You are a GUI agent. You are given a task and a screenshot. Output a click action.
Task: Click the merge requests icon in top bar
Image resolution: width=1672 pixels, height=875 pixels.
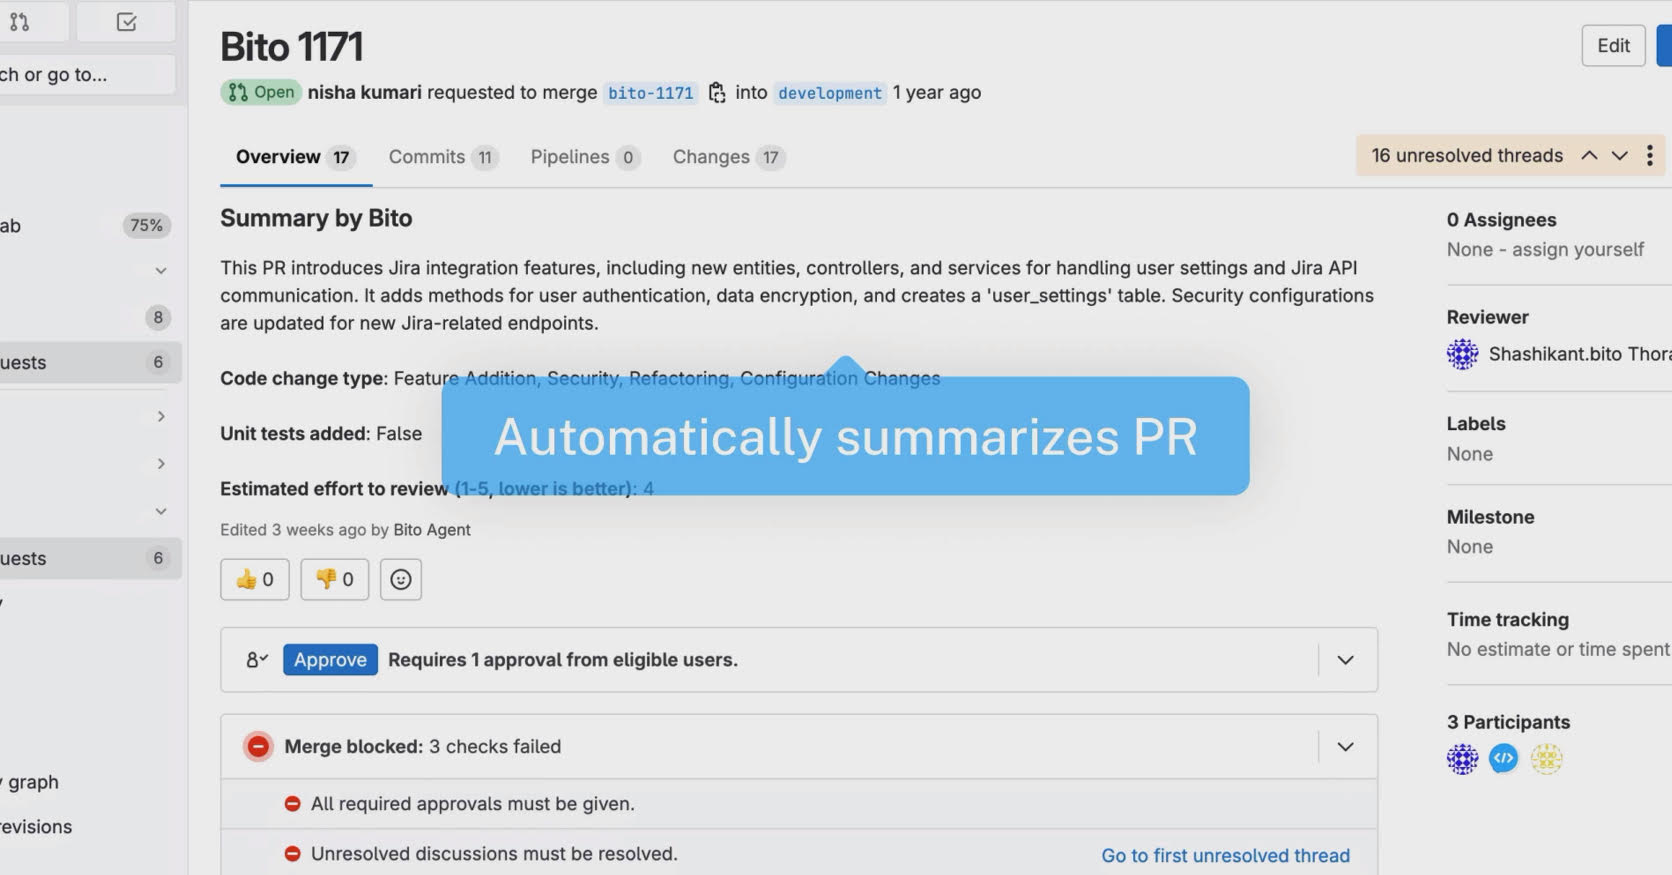tap(20, 22)
